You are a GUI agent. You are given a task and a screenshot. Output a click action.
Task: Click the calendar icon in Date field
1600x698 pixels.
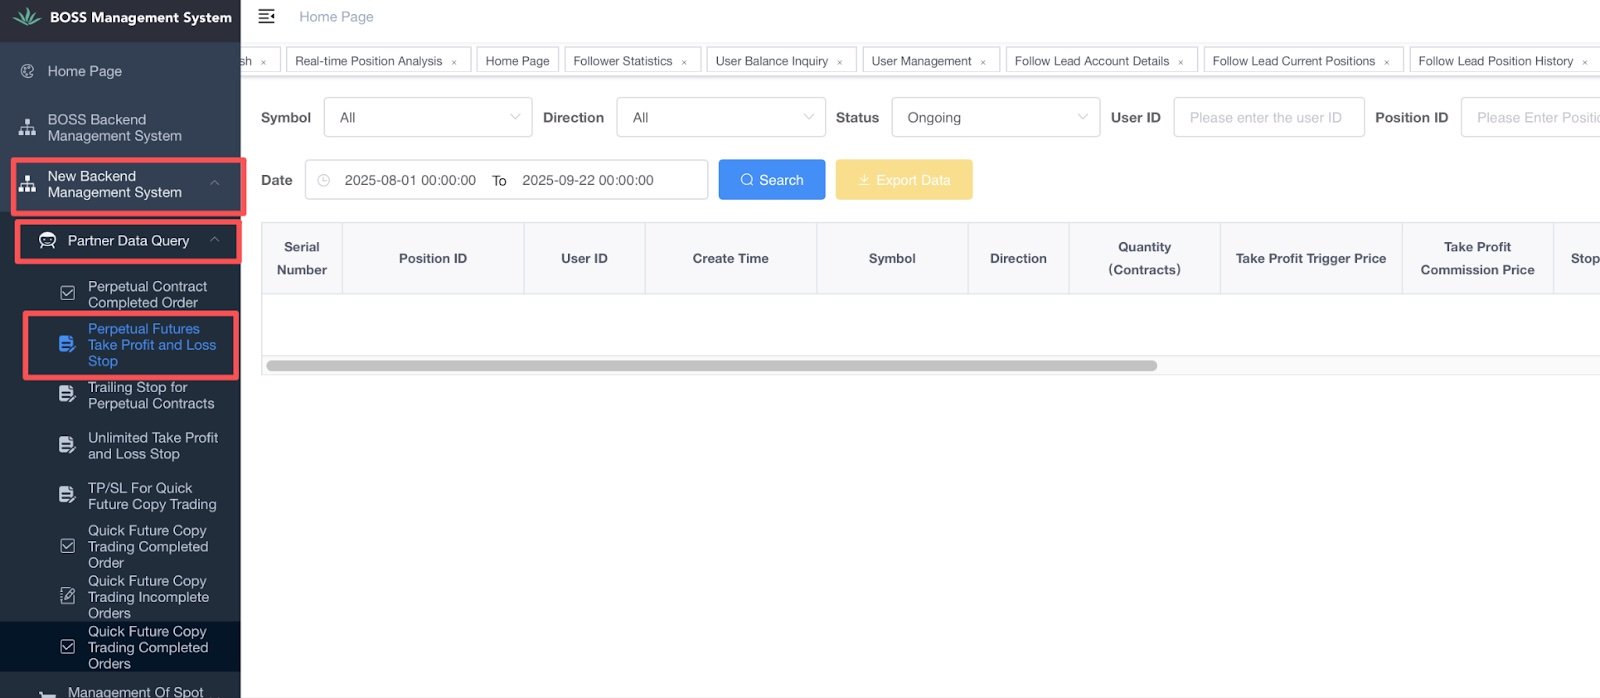pyautogui.click(x=324, y=180)
